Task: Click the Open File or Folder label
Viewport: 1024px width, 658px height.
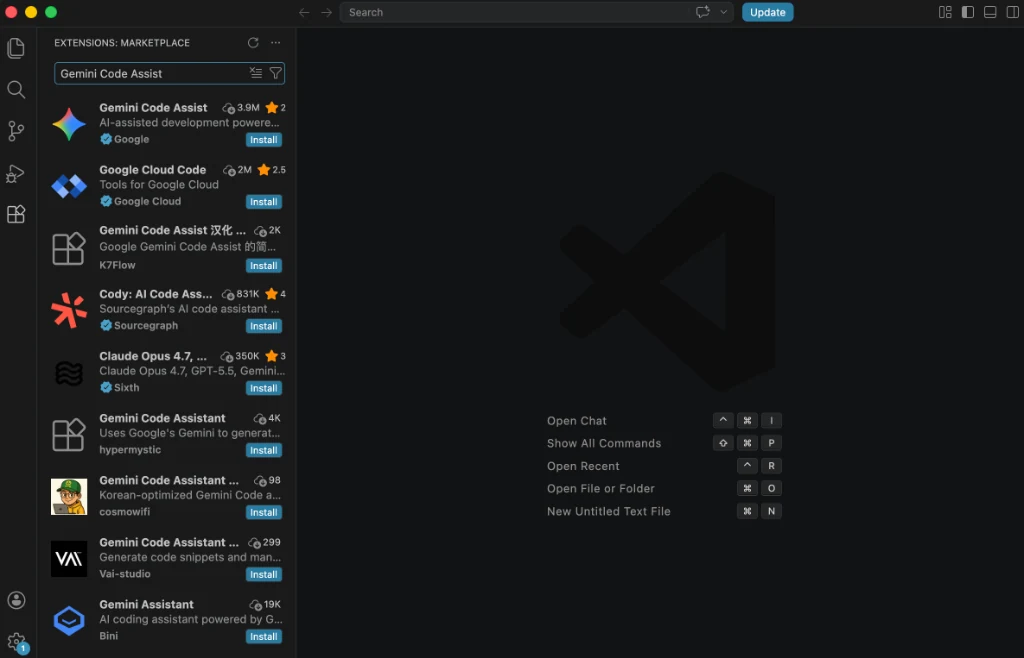Action: coord(601,488)
